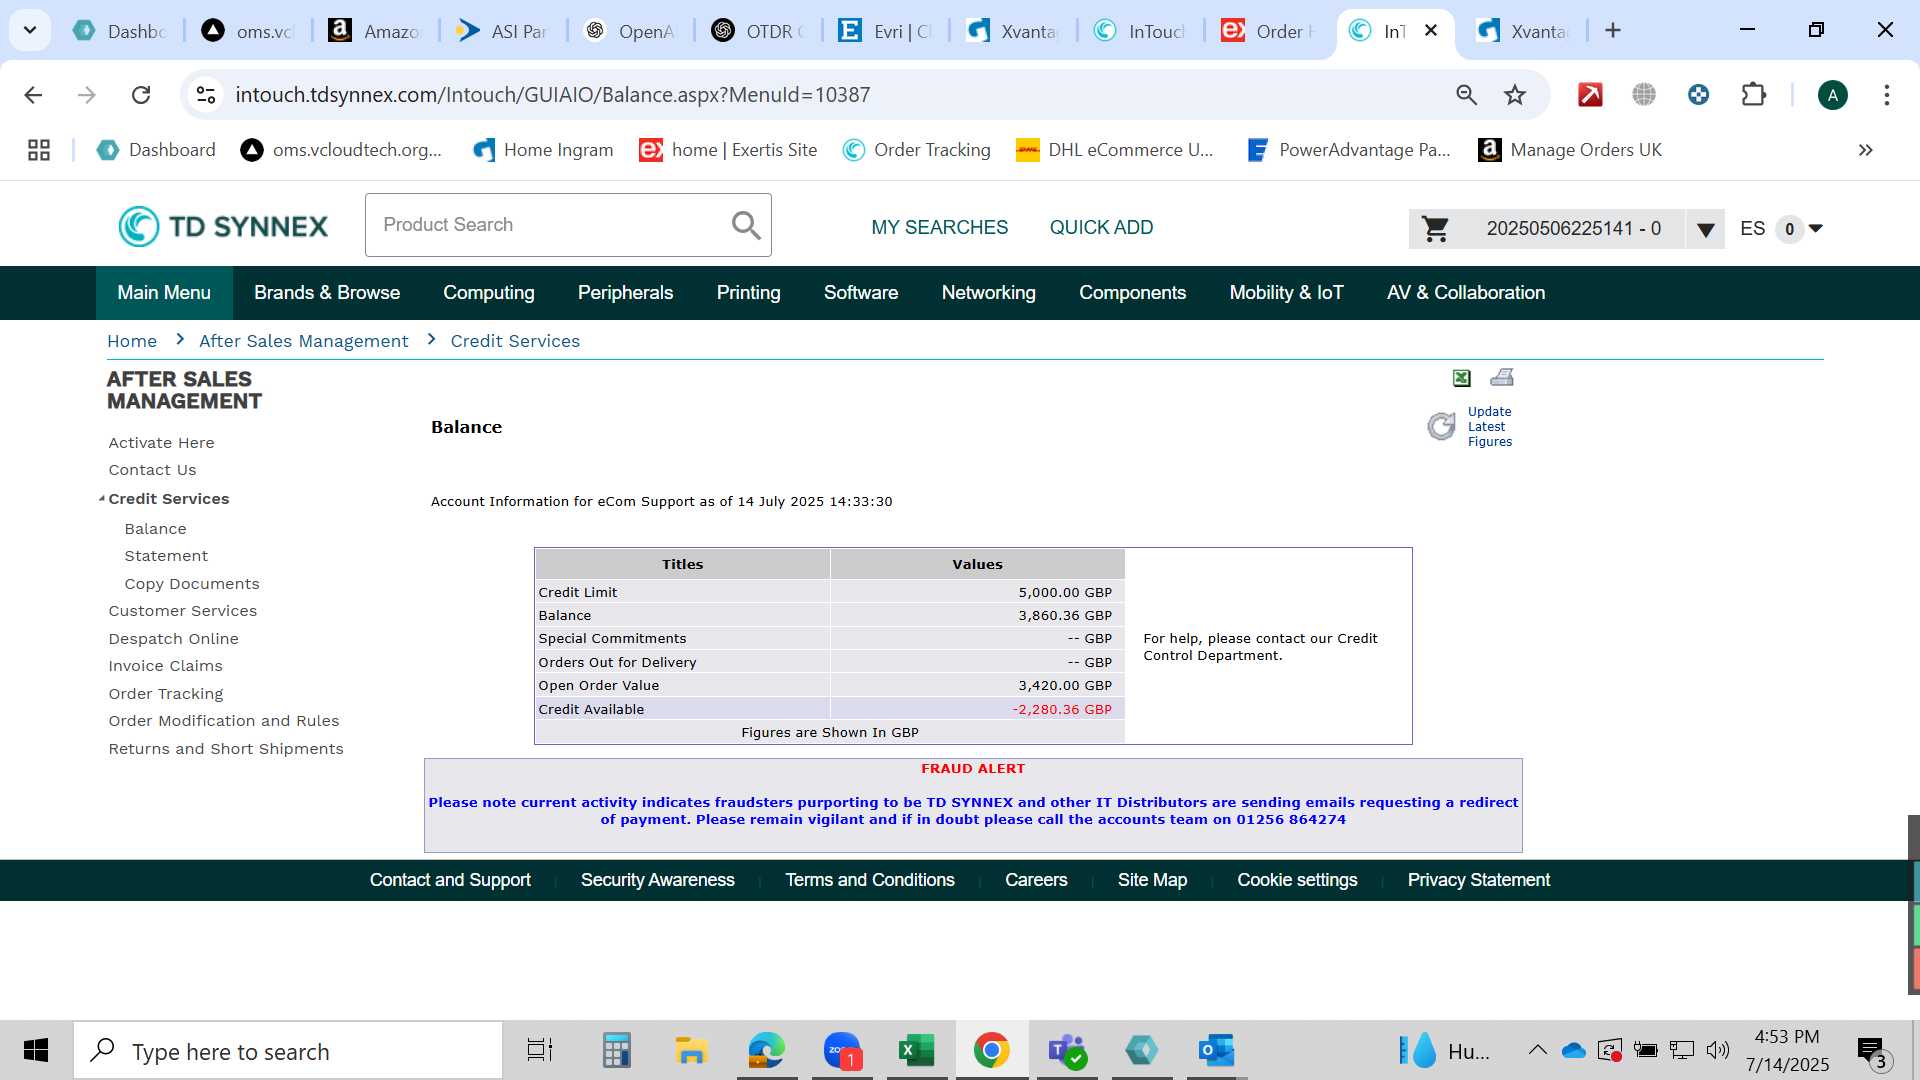Switch to the Amazon browser tab
The height and width of the screenshot is (1080, 1920).
coord(376,31)
